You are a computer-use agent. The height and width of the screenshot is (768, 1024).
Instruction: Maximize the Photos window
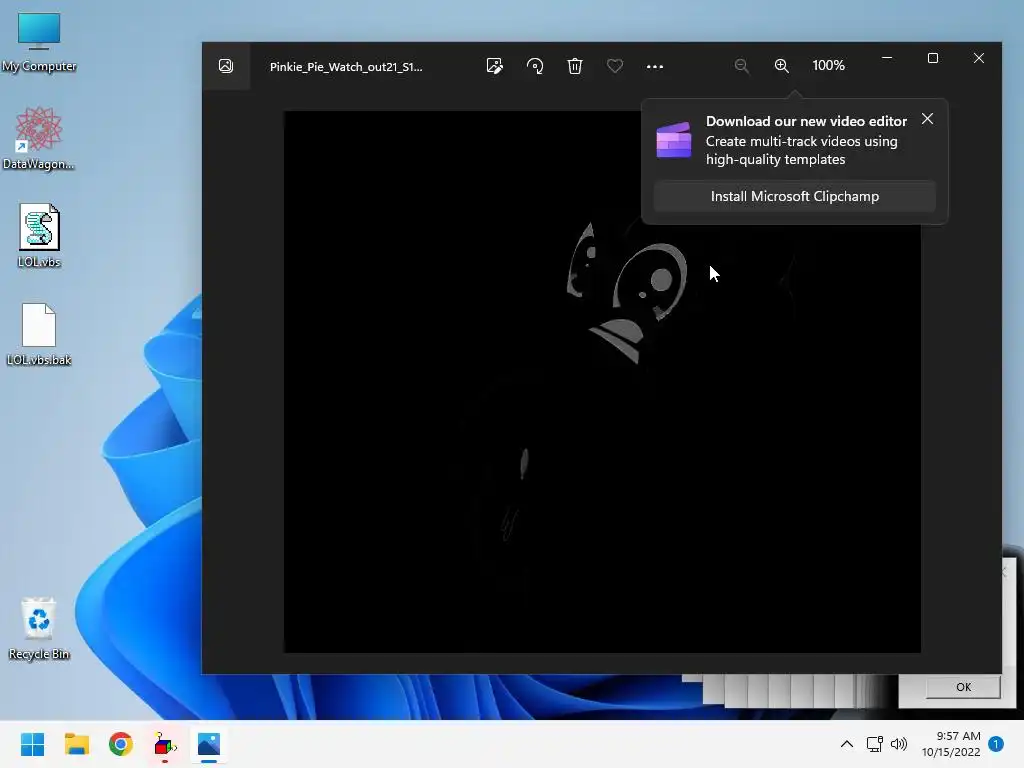click(933, 58)
